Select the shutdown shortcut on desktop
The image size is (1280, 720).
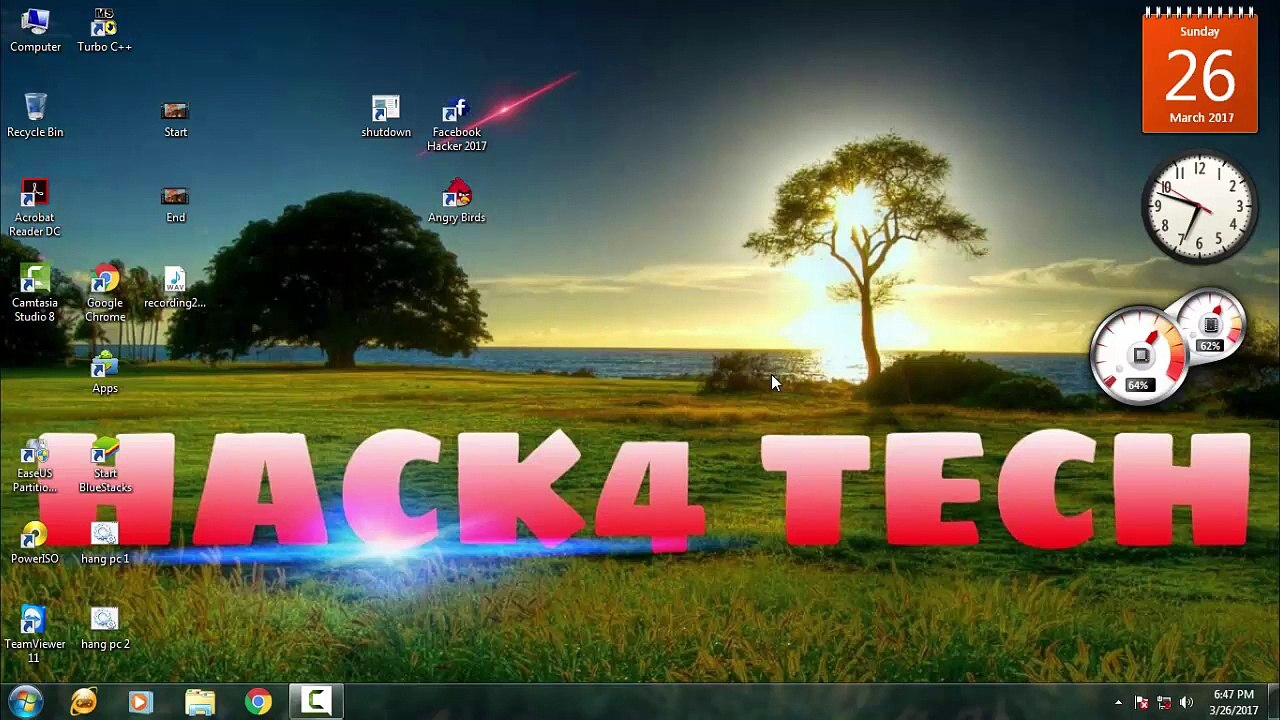coord(386,117)
